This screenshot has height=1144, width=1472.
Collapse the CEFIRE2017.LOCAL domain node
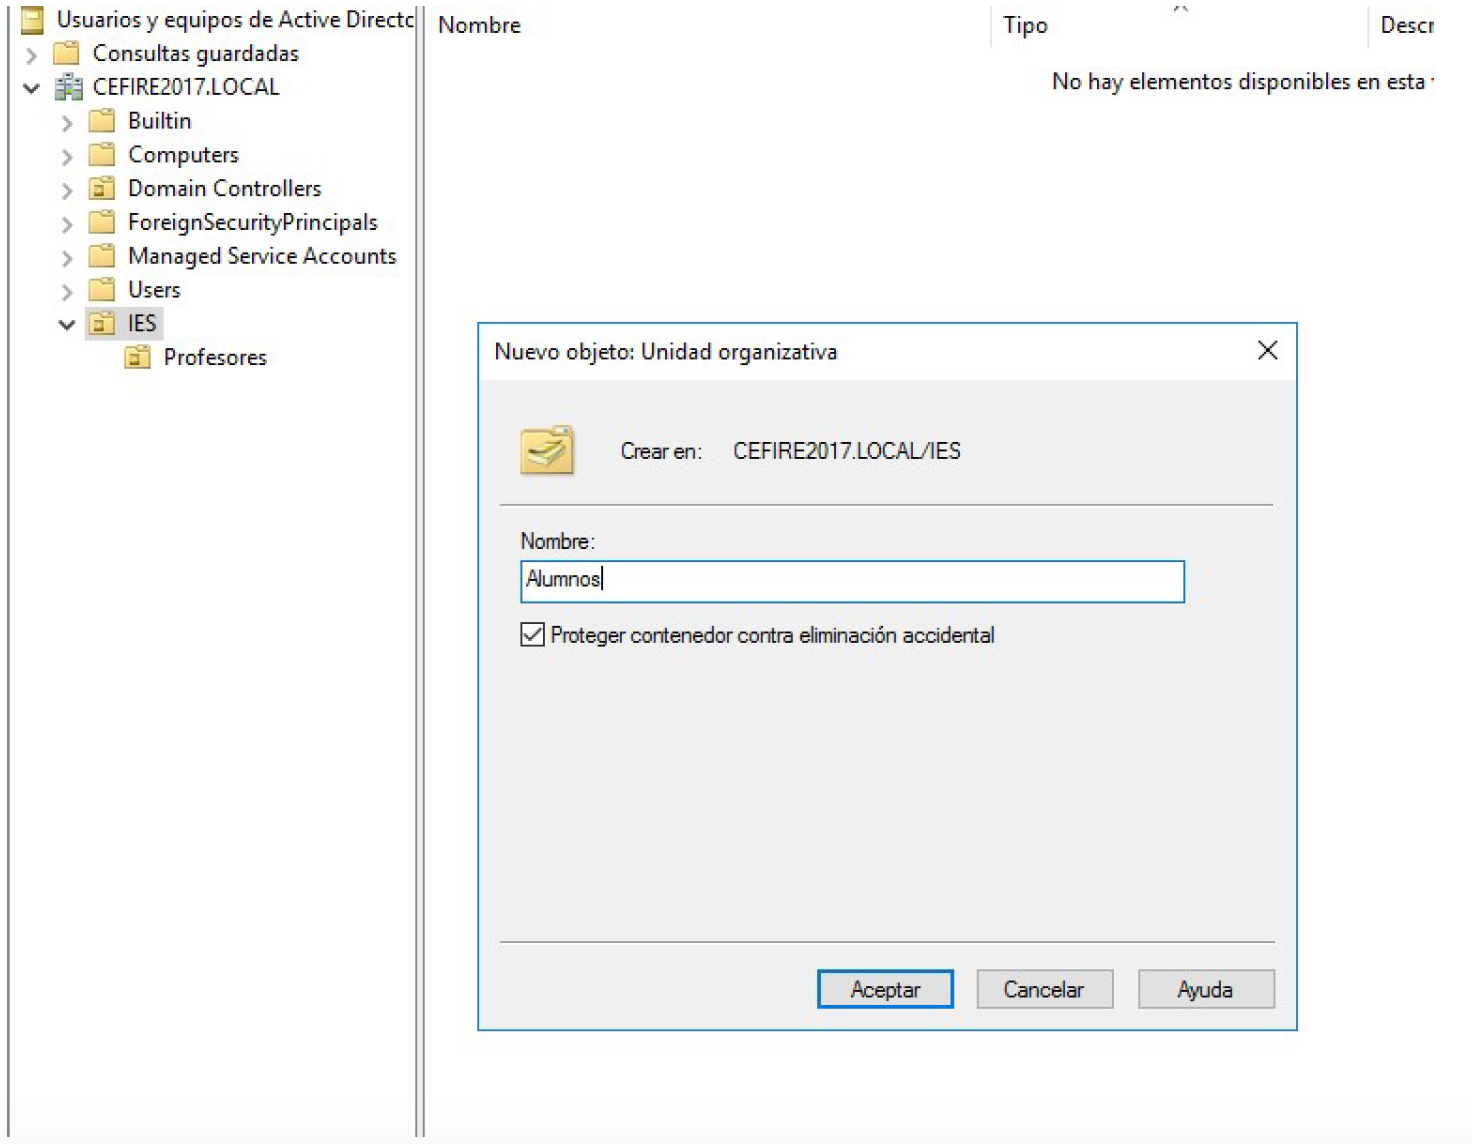[32, 88]
